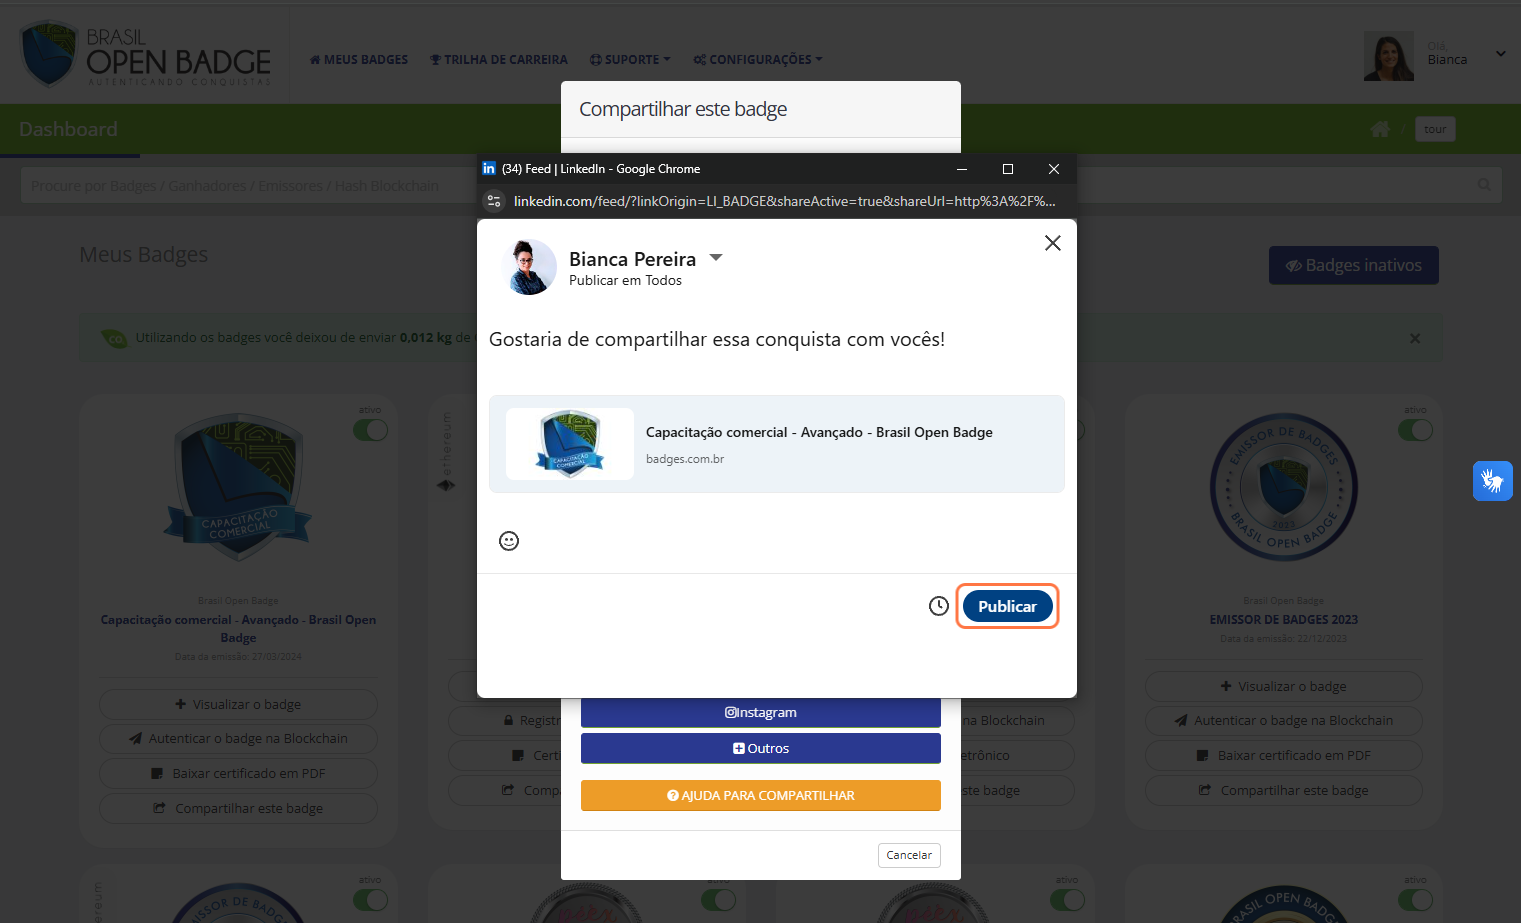Click the Cancelar button in share modal

click(x=909, y=855)
